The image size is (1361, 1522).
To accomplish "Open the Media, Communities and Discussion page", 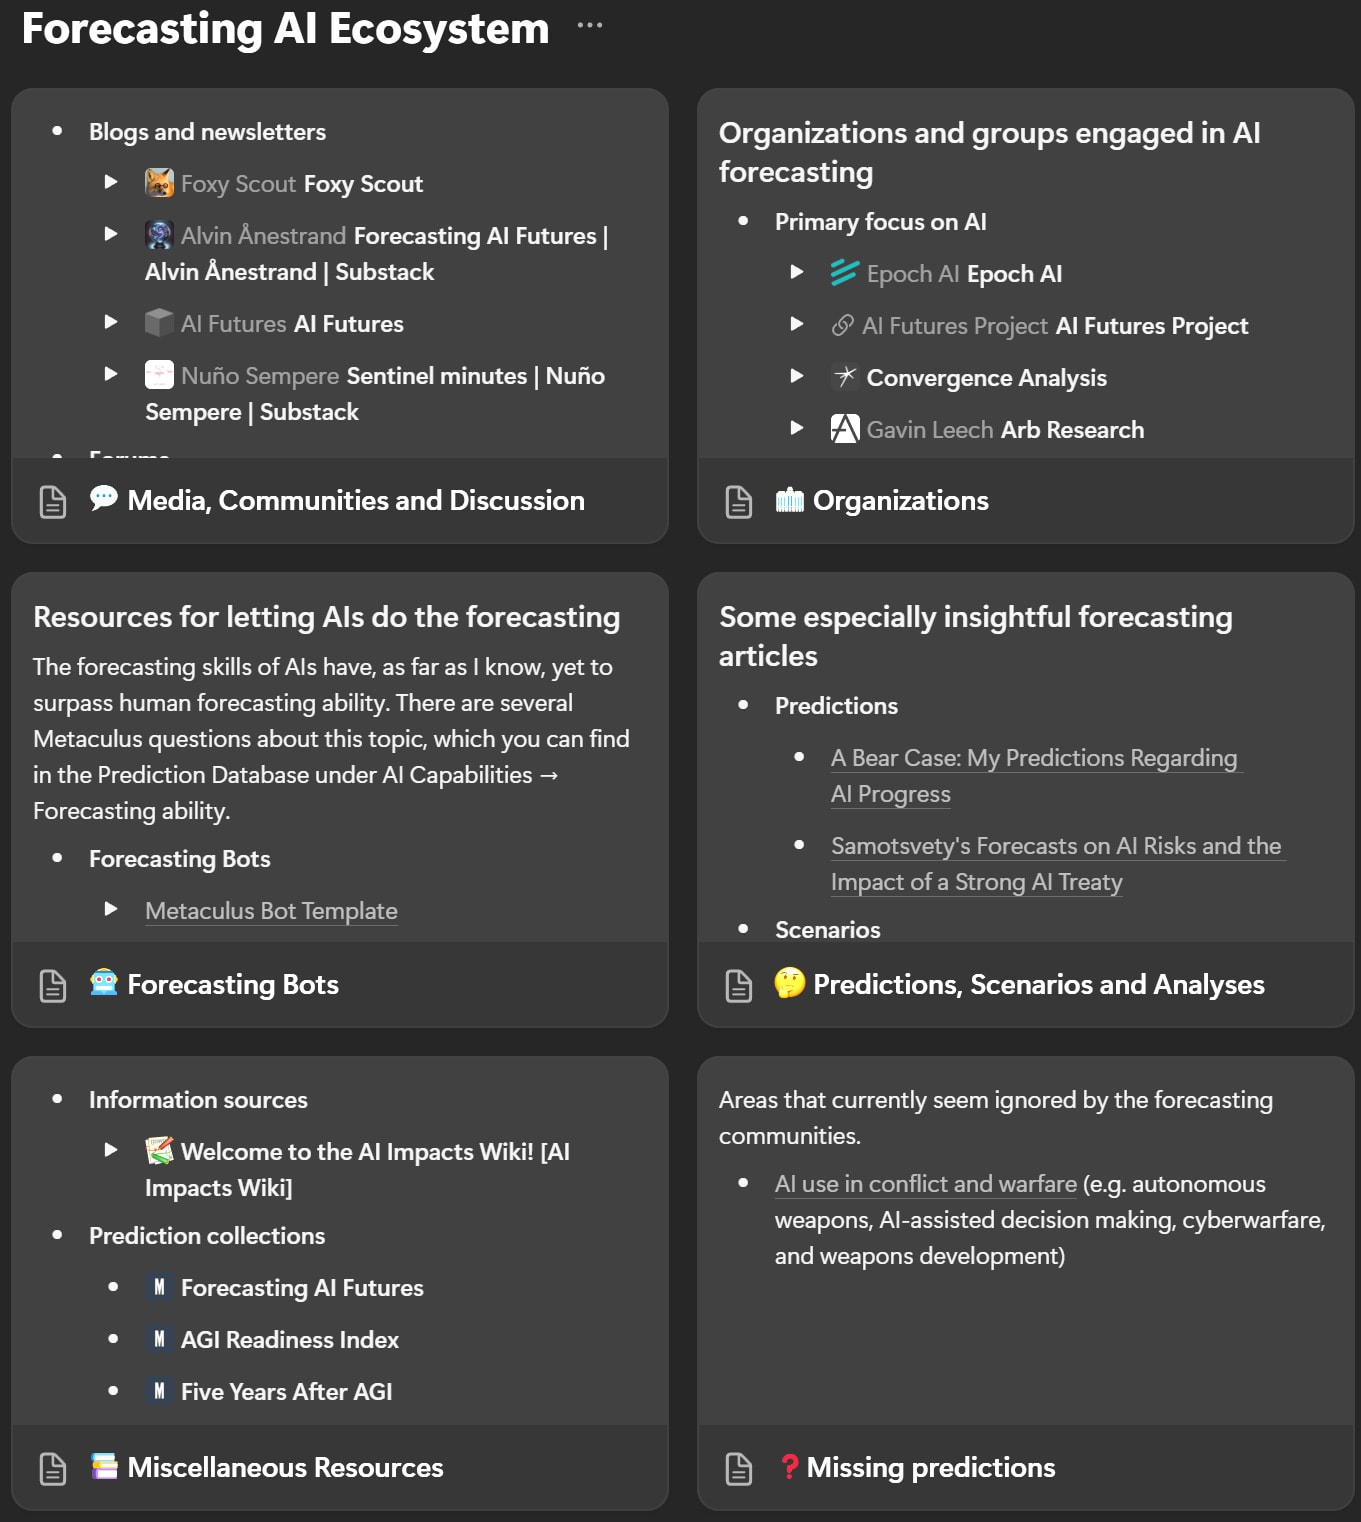I will pos(355,501).
